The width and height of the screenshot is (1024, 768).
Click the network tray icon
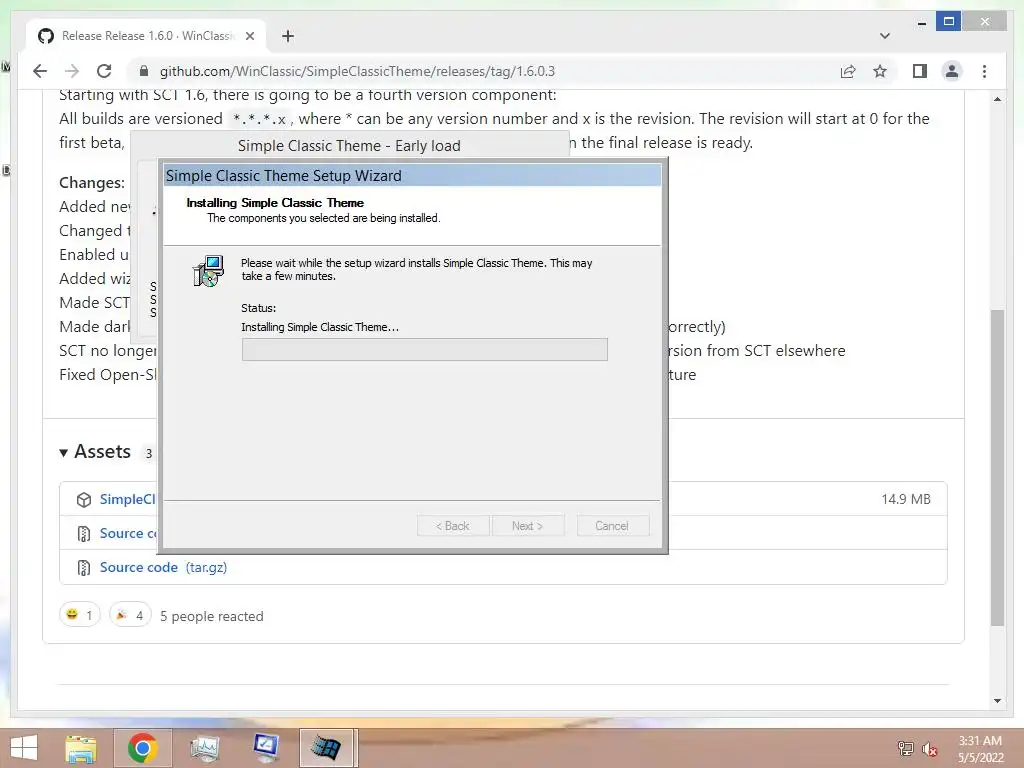pos(905,748)
